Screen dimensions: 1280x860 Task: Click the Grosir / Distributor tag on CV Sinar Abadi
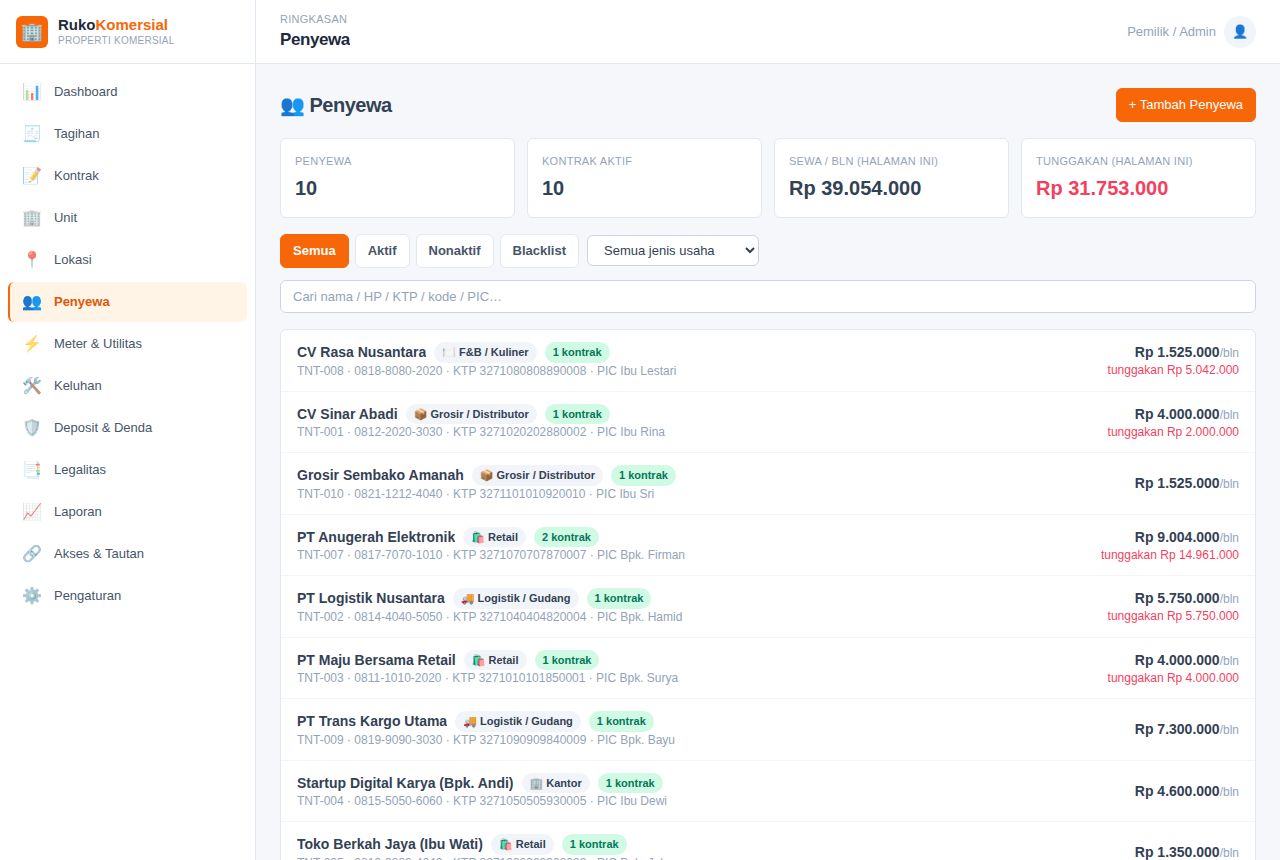tap(471, 414)
